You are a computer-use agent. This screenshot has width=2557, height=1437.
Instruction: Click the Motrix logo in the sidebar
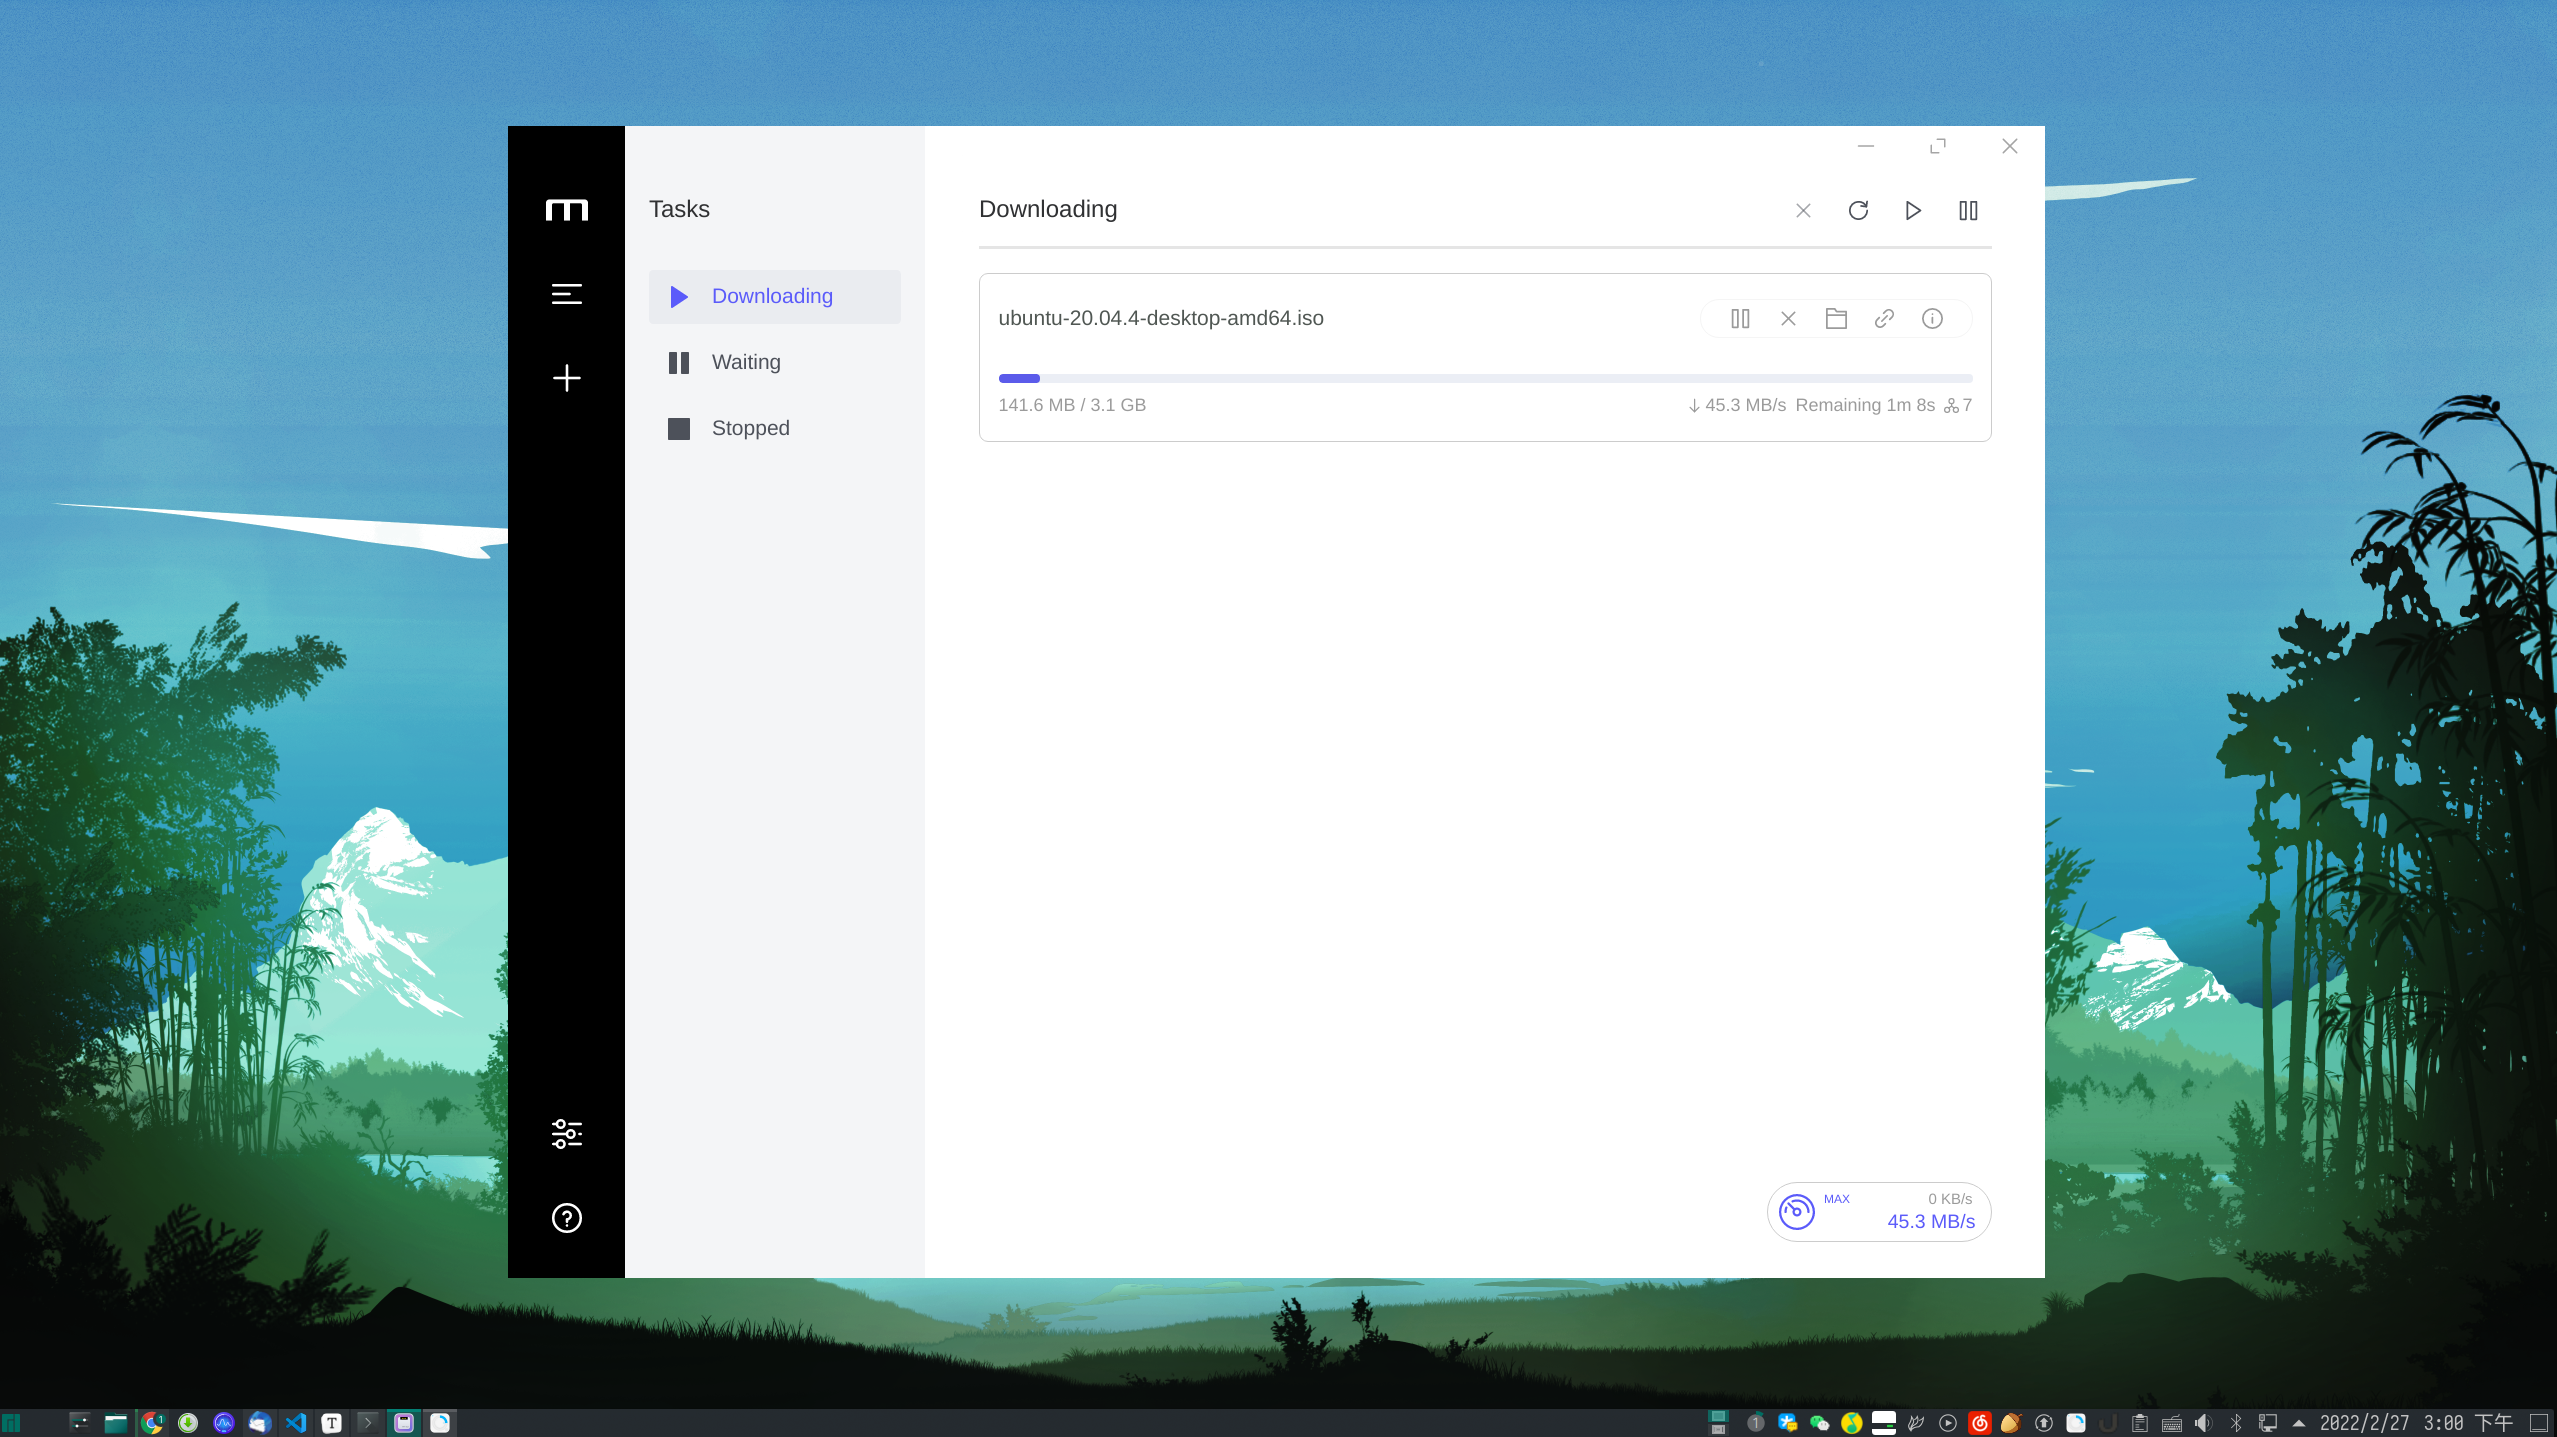click(566, 210)
